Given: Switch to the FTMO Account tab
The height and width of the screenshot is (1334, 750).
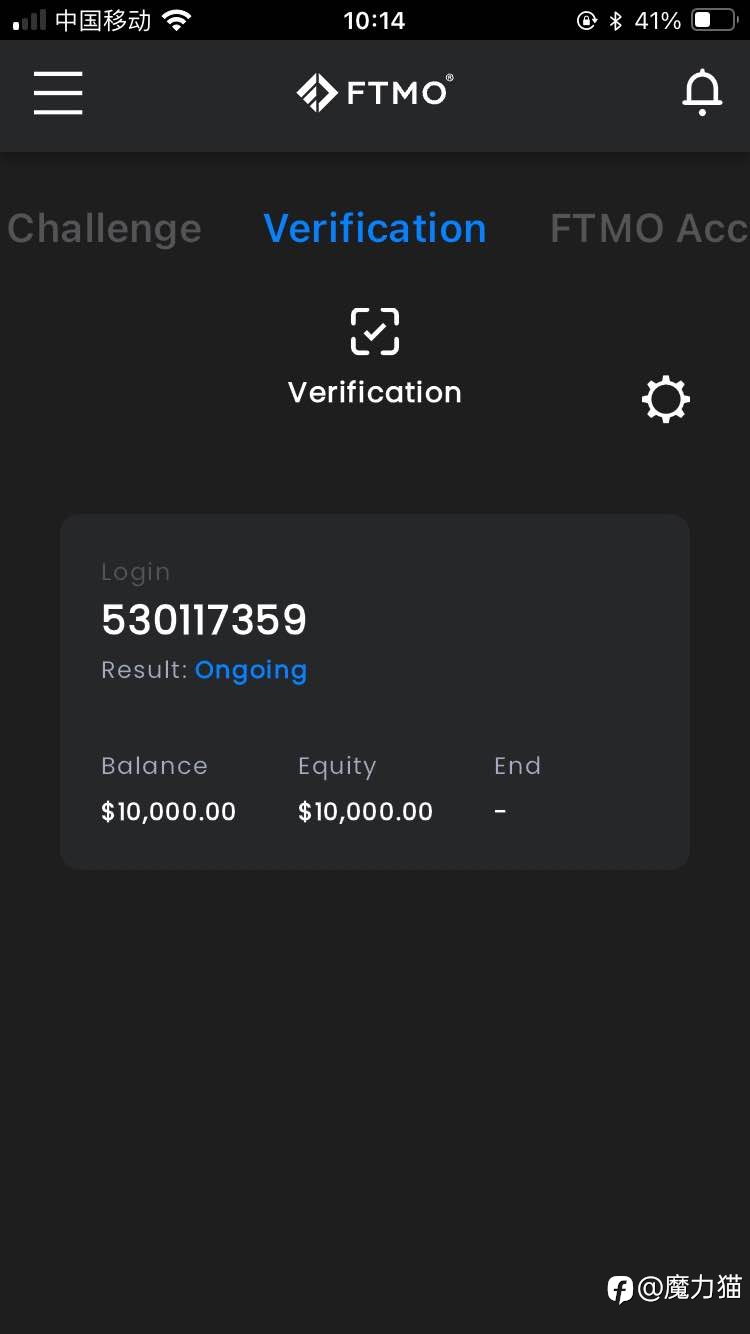Looking at the screenshot, I should tap(649, 228).
